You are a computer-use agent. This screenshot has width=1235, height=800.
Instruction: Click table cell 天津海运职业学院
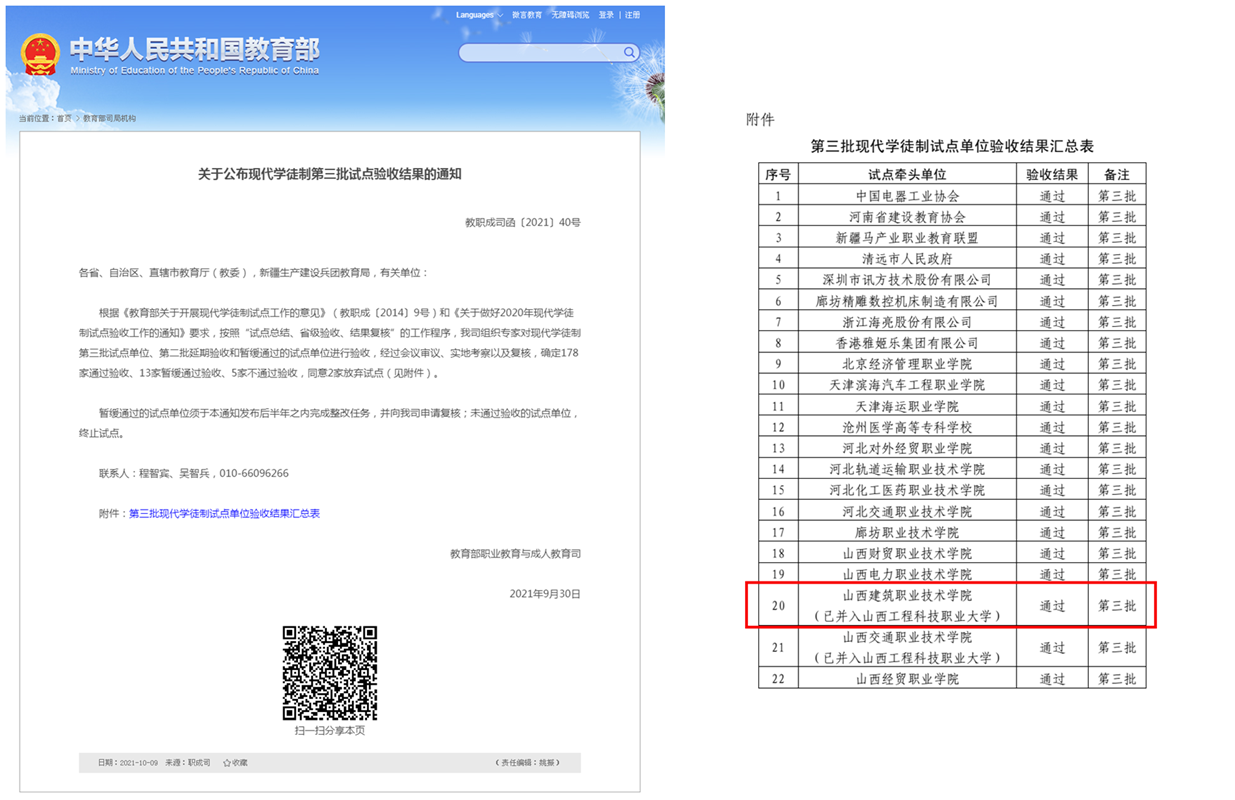point(907,406)
